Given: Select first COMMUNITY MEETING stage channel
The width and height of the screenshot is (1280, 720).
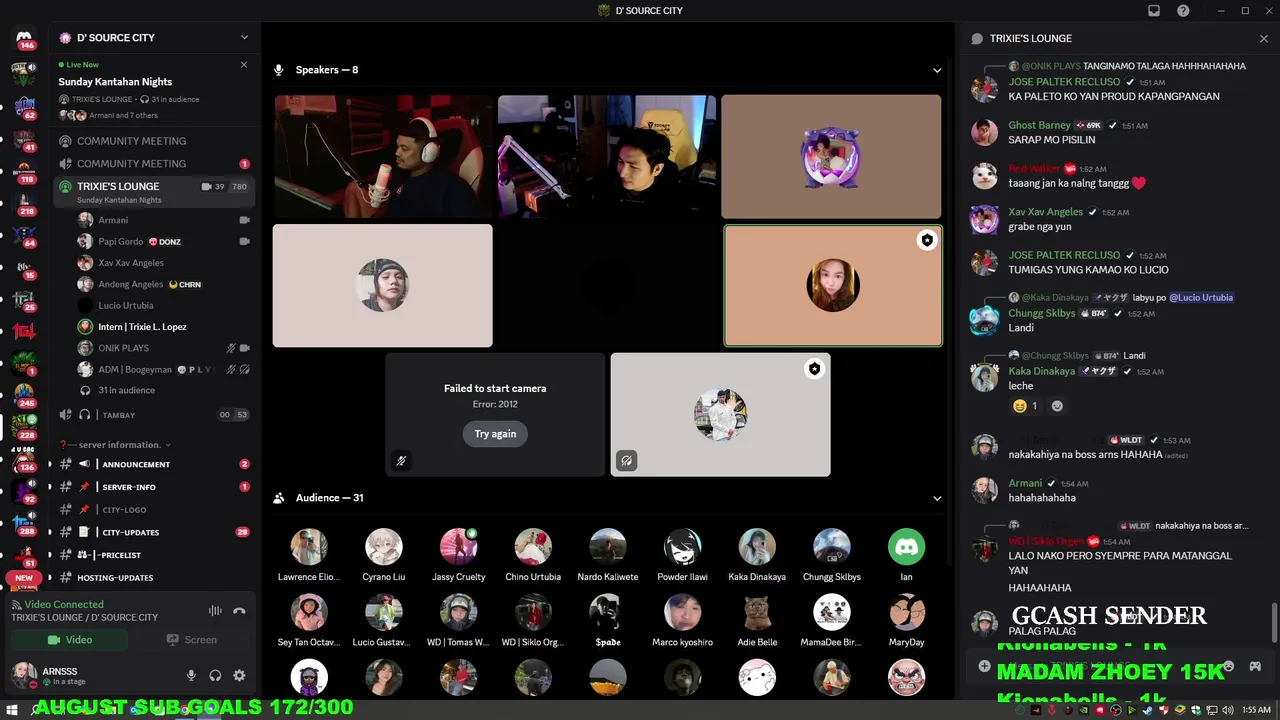Looking at the screenshot, I should [x=155, y=141].
